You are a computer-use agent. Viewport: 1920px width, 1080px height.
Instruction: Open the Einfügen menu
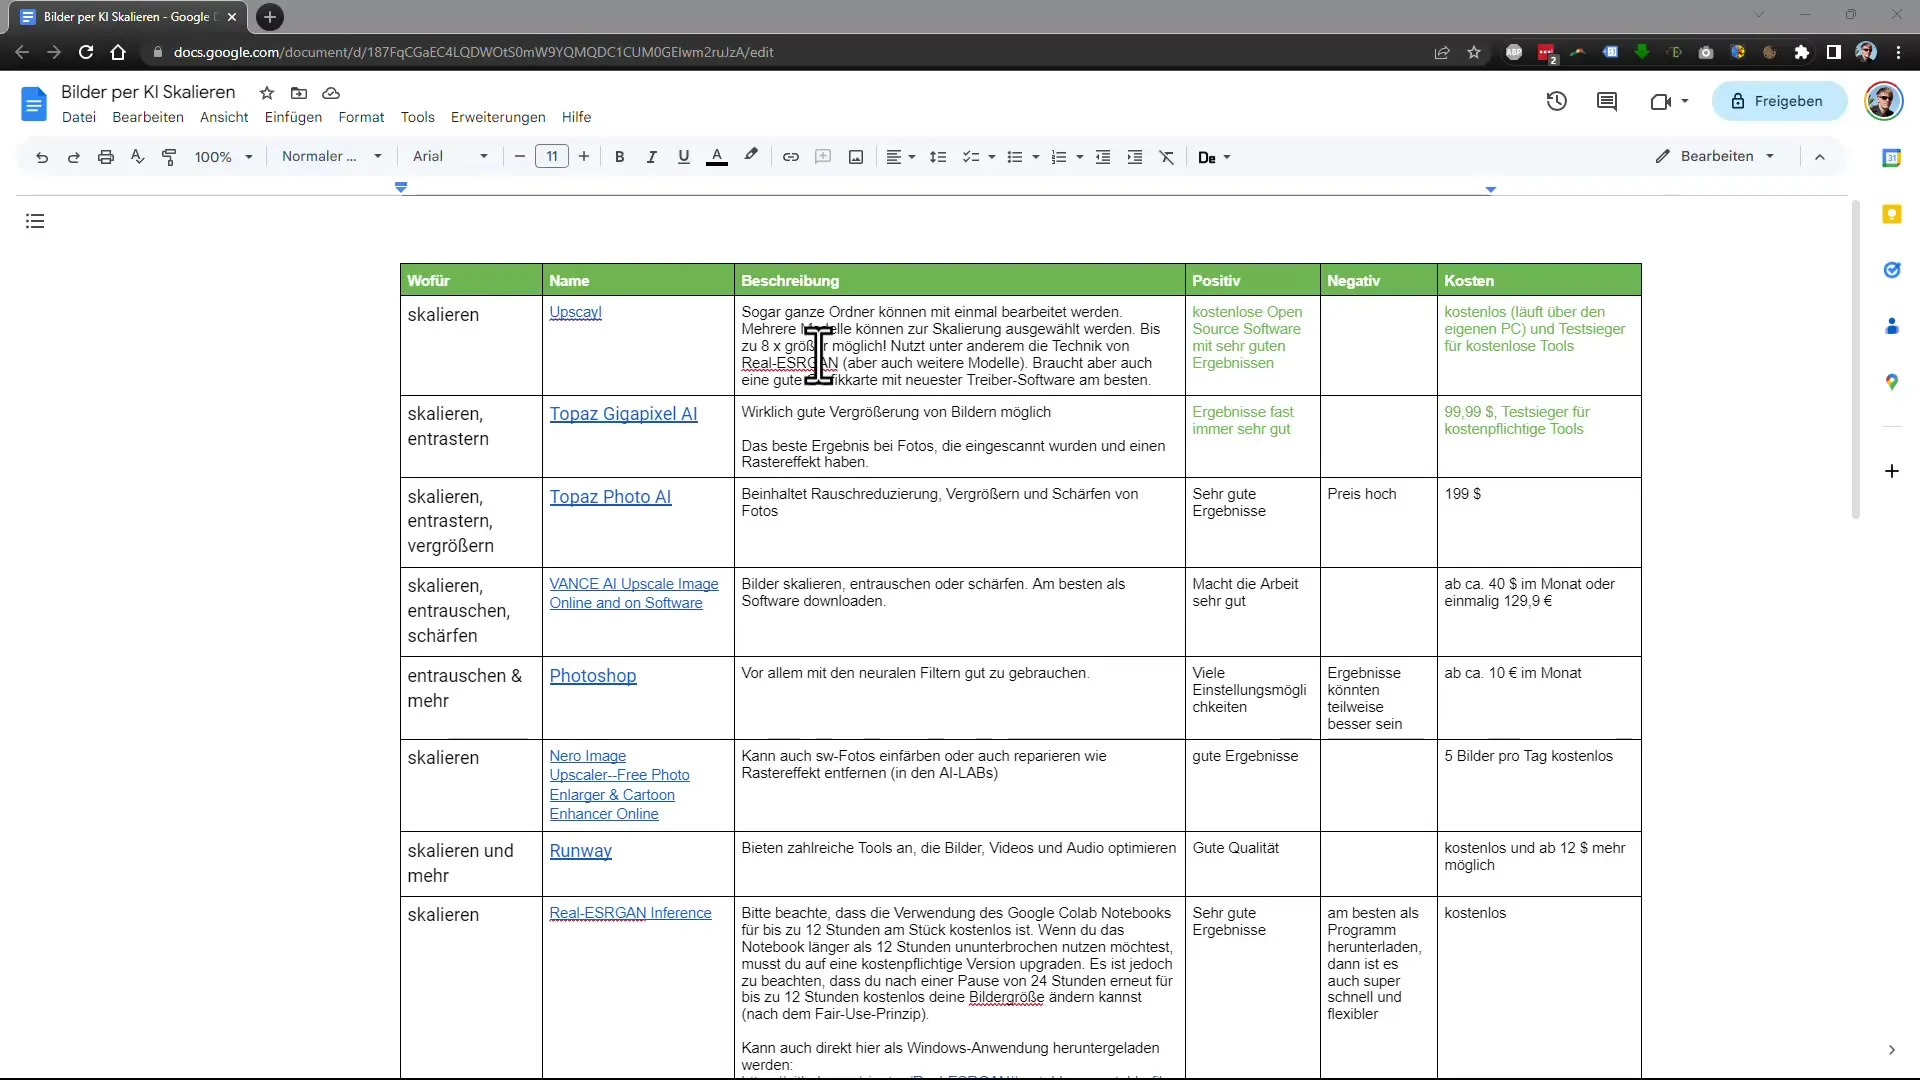[293, 116]
